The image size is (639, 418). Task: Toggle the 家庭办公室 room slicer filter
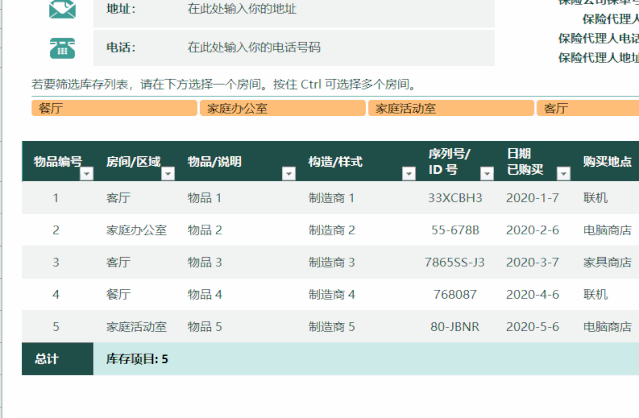click(x=281, y=108)
